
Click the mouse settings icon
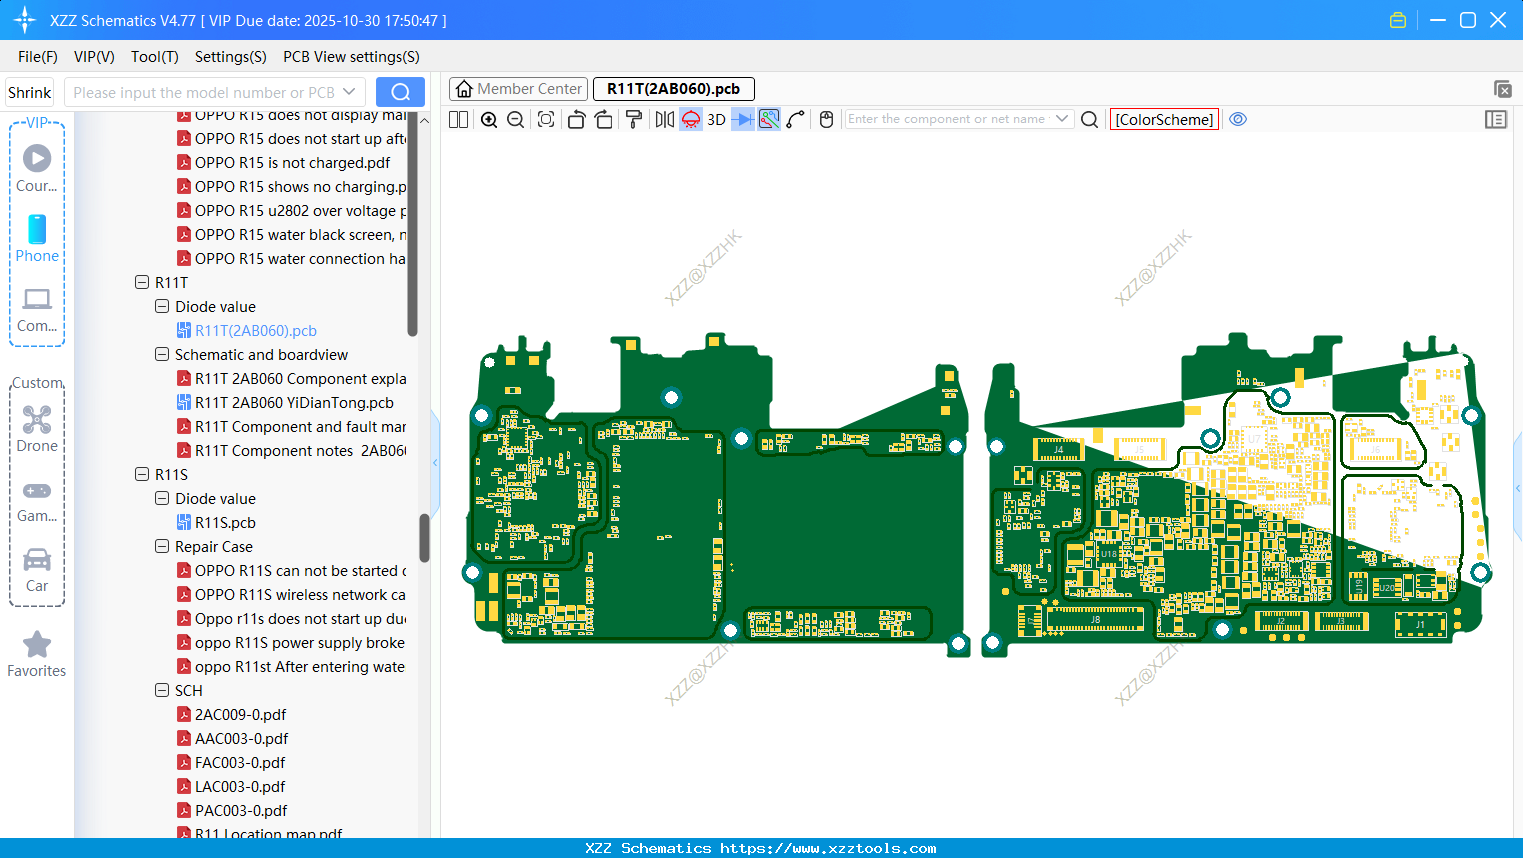click(x=826, y=120)
